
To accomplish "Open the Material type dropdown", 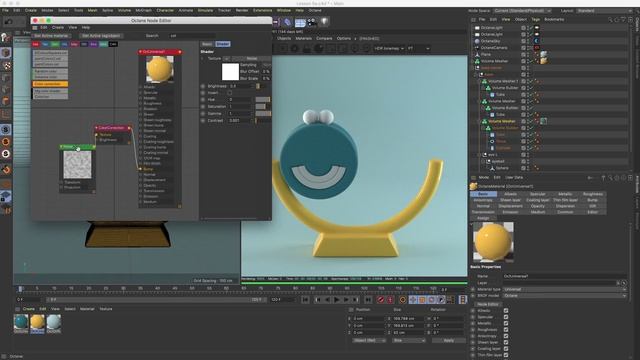I will coord(564,289).
